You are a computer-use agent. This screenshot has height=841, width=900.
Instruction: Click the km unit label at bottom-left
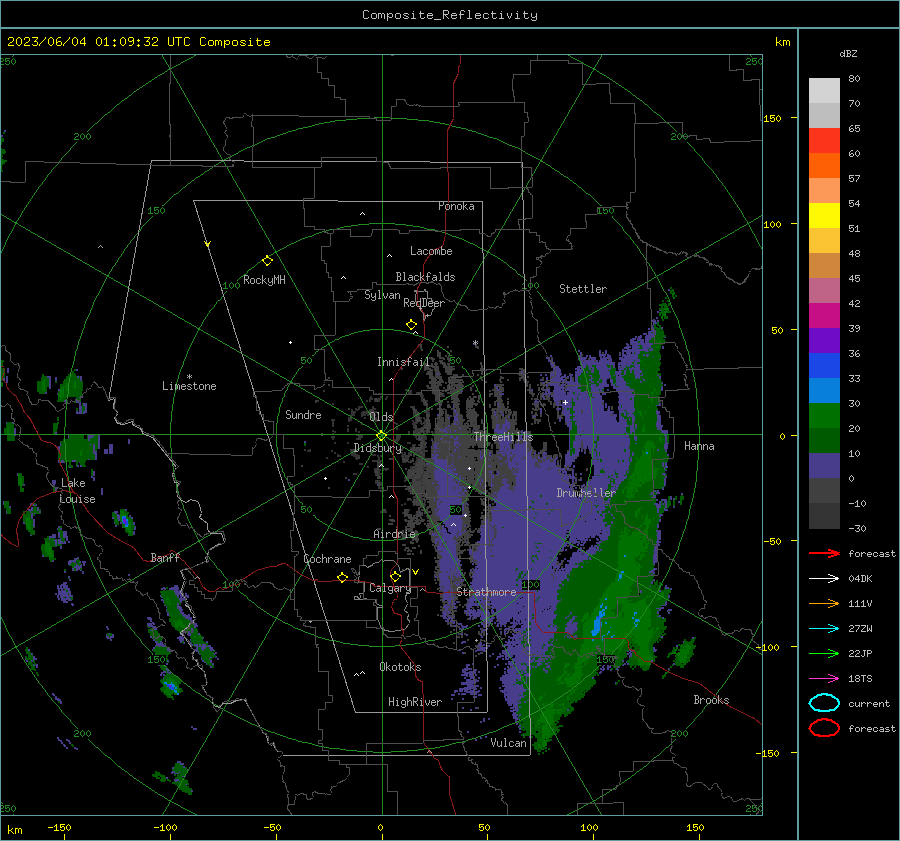(14, 830)
